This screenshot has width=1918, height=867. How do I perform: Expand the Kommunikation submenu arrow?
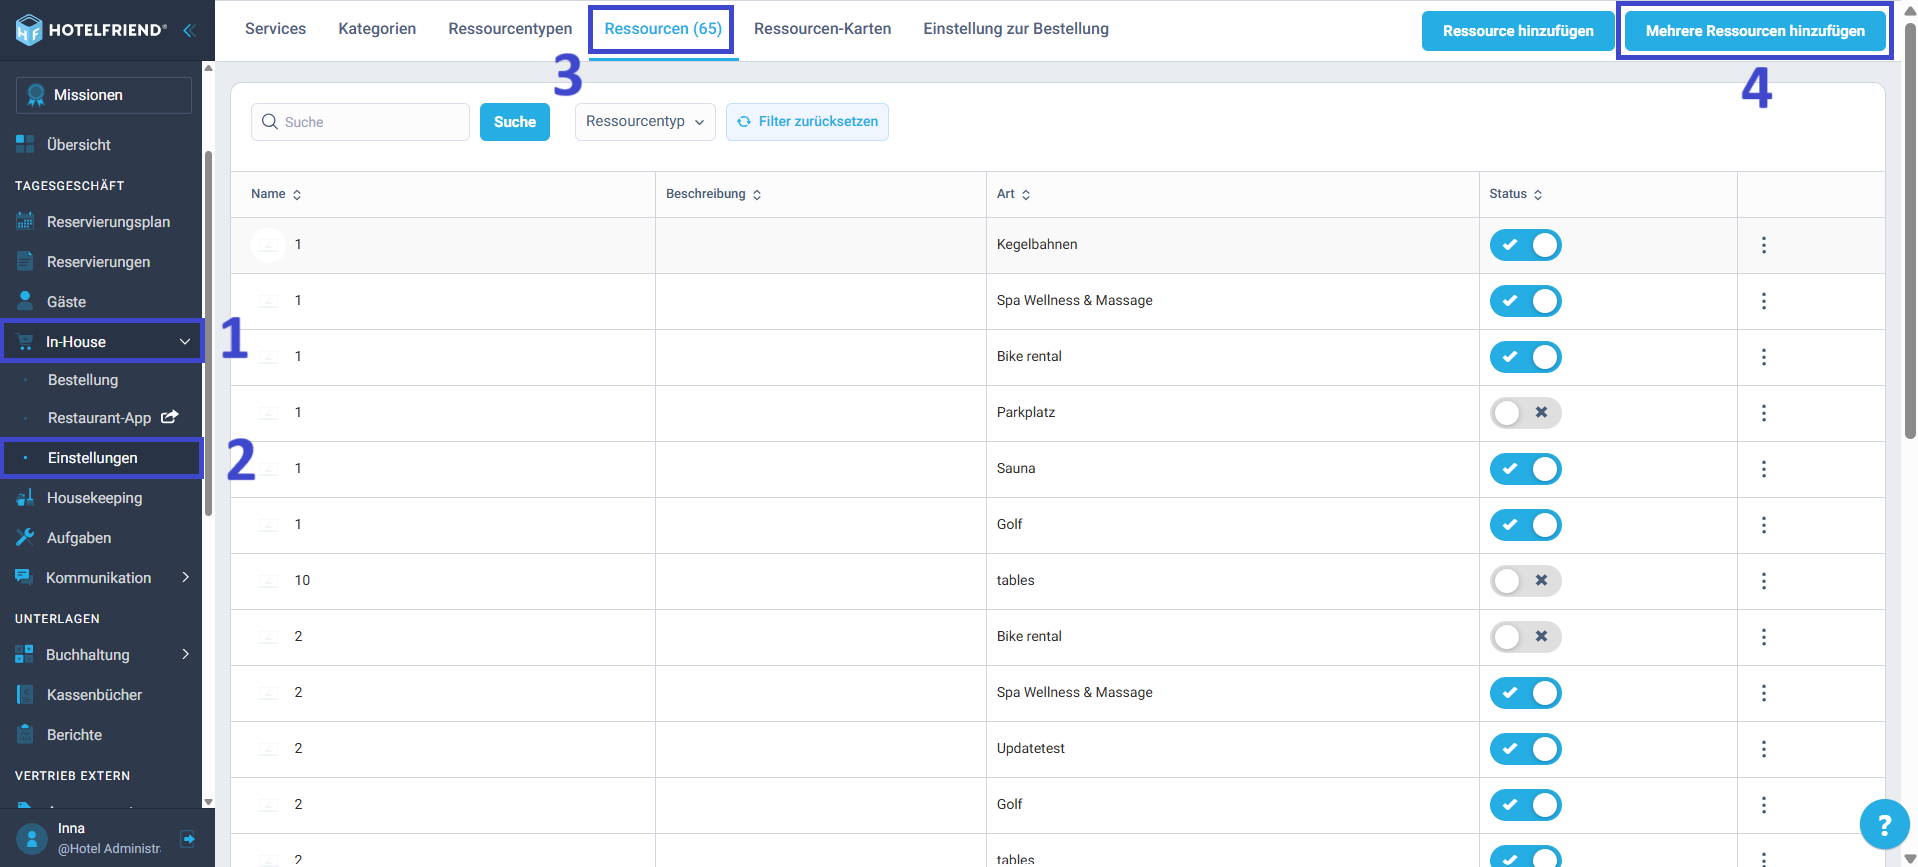tap(186, 577)
